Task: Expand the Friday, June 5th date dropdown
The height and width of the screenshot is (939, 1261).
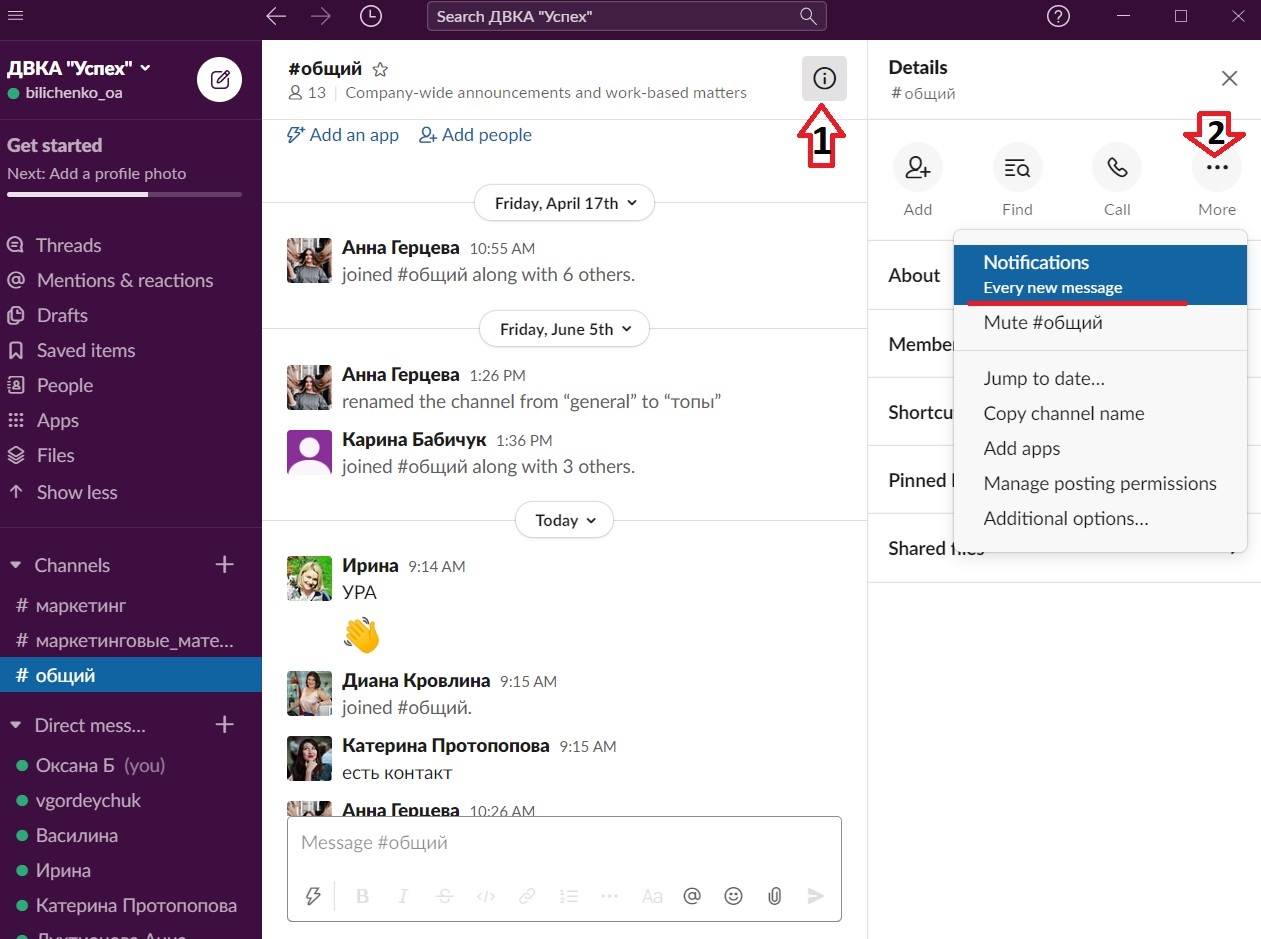Action: pyautogui.click(x=564, y=329)
